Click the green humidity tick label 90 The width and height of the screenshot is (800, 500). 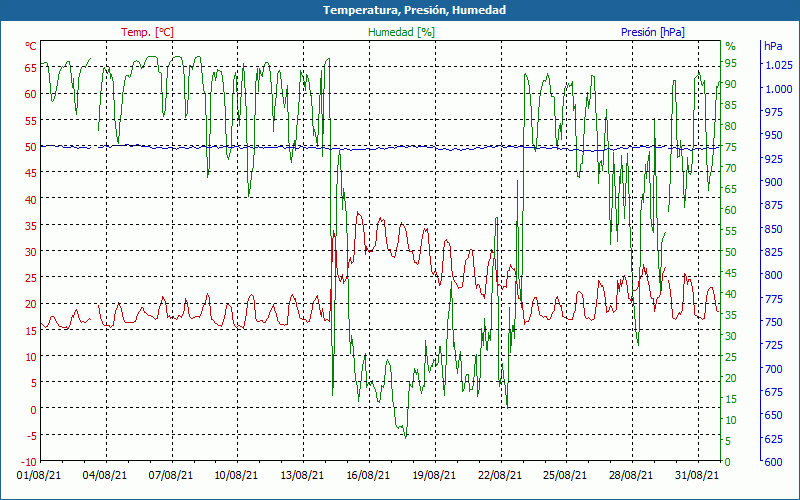coord(731,84)
